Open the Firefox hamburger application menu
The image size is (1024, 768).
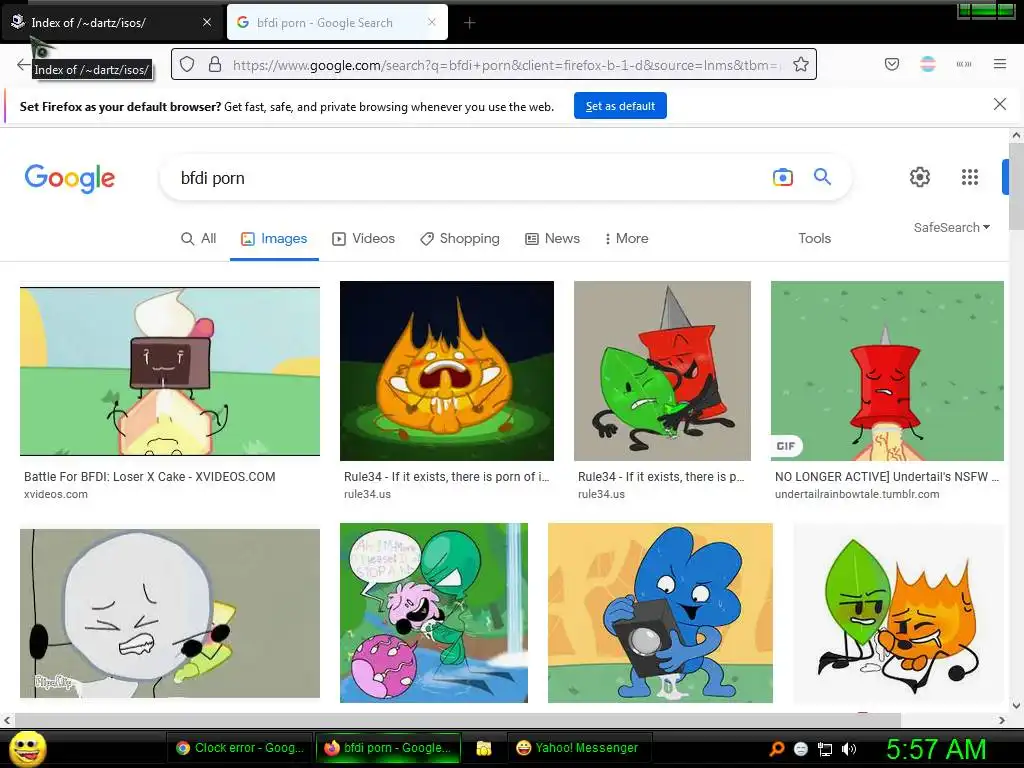coord(1000,64)
